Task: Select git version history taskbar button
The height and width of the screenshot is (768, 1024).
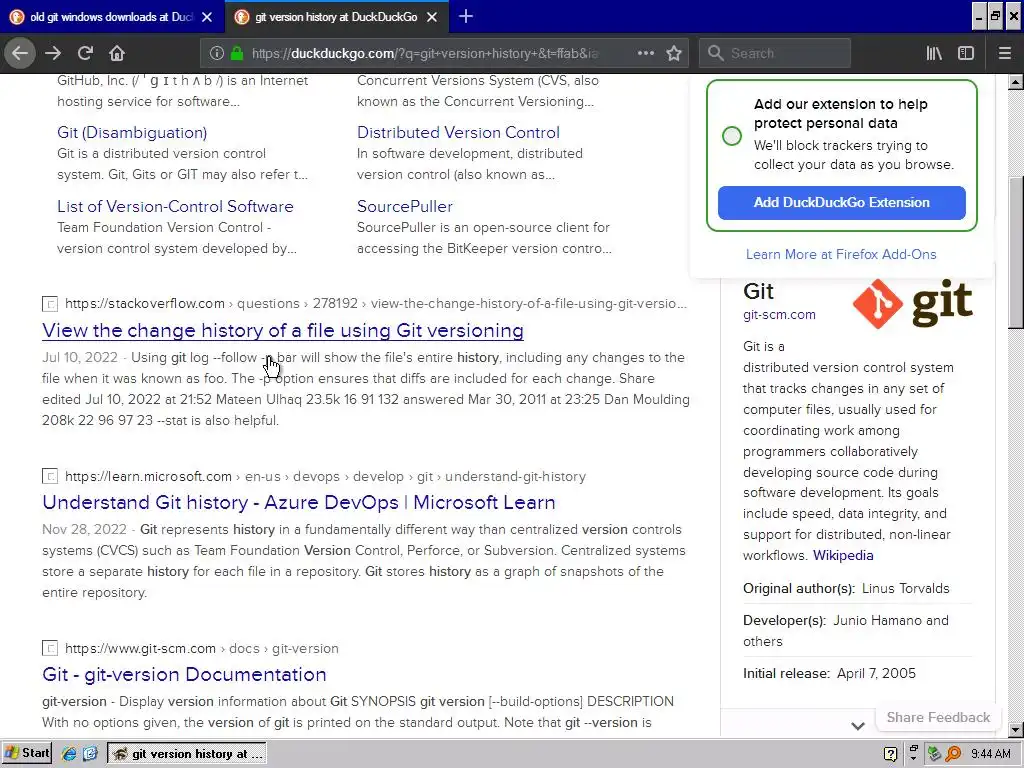Action: (x=187, y=754)
